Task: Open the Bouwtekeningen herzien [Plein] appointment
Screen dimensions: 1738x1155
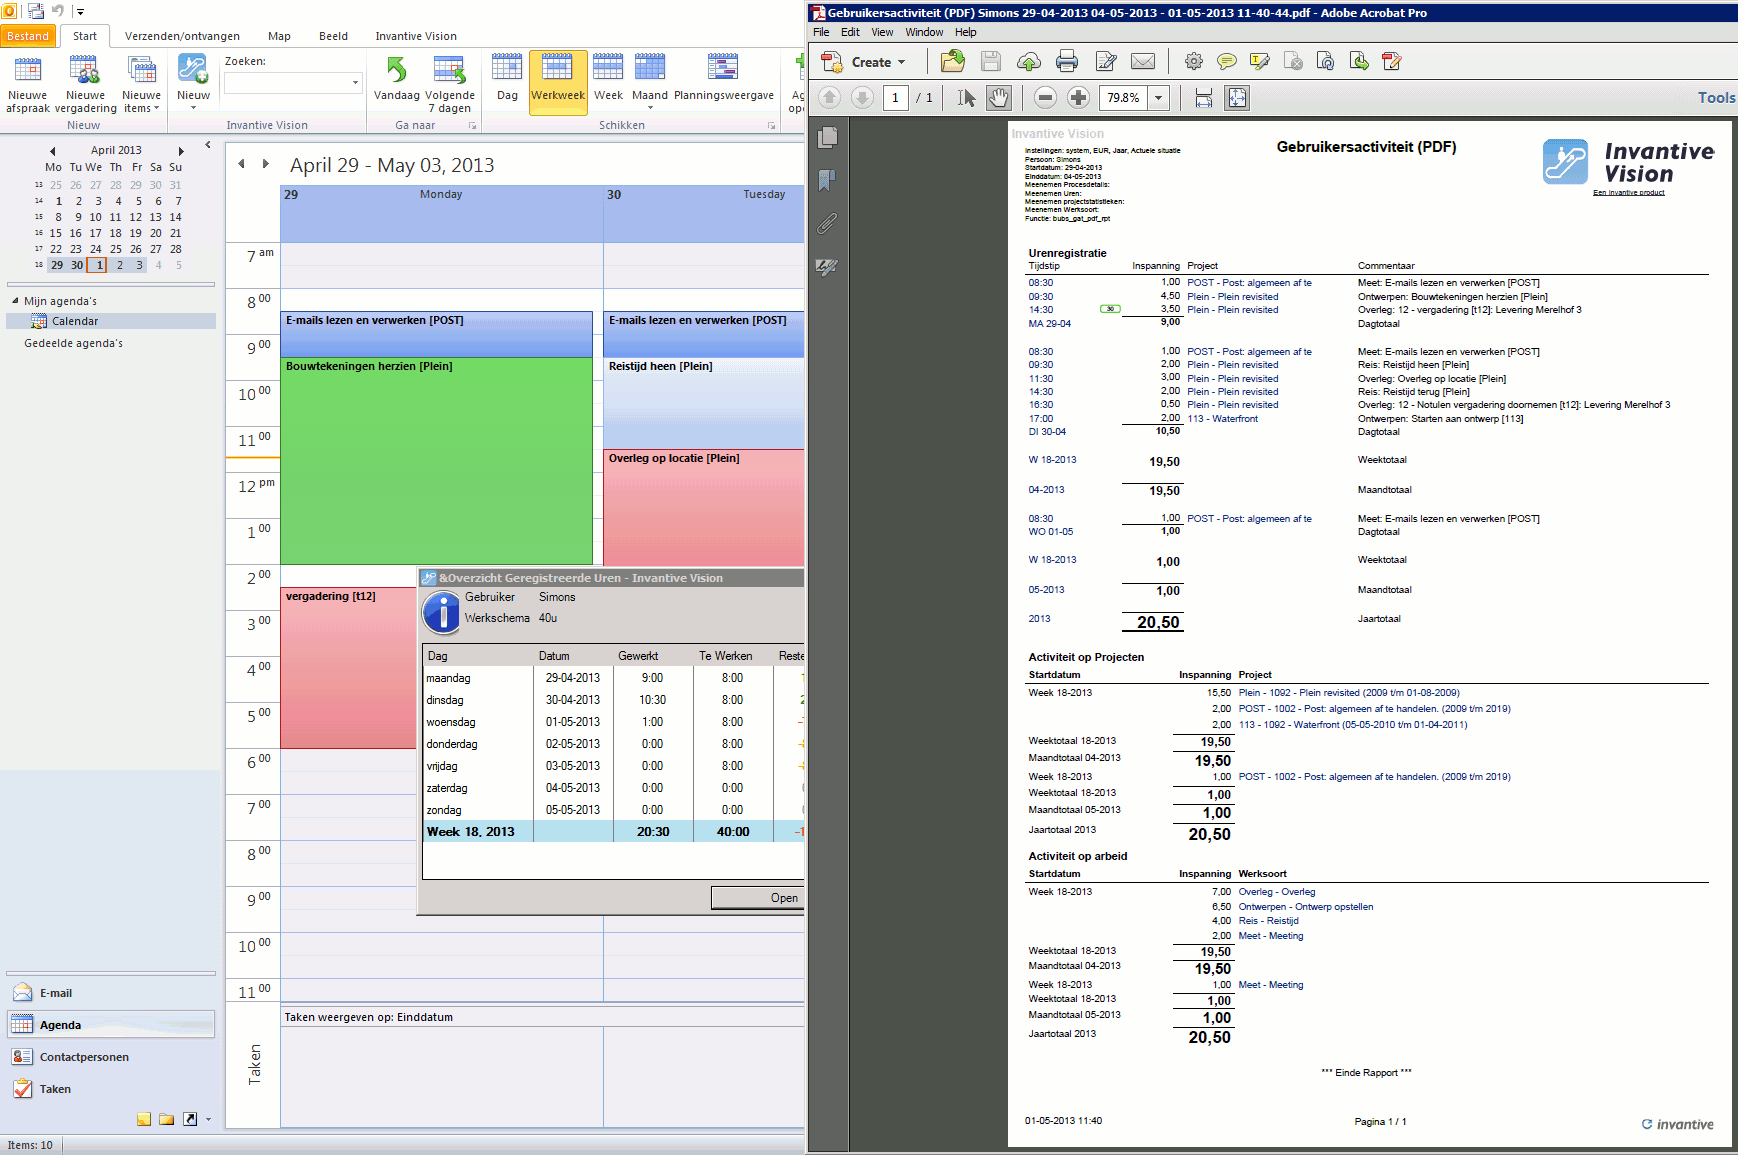Action: 436,461
